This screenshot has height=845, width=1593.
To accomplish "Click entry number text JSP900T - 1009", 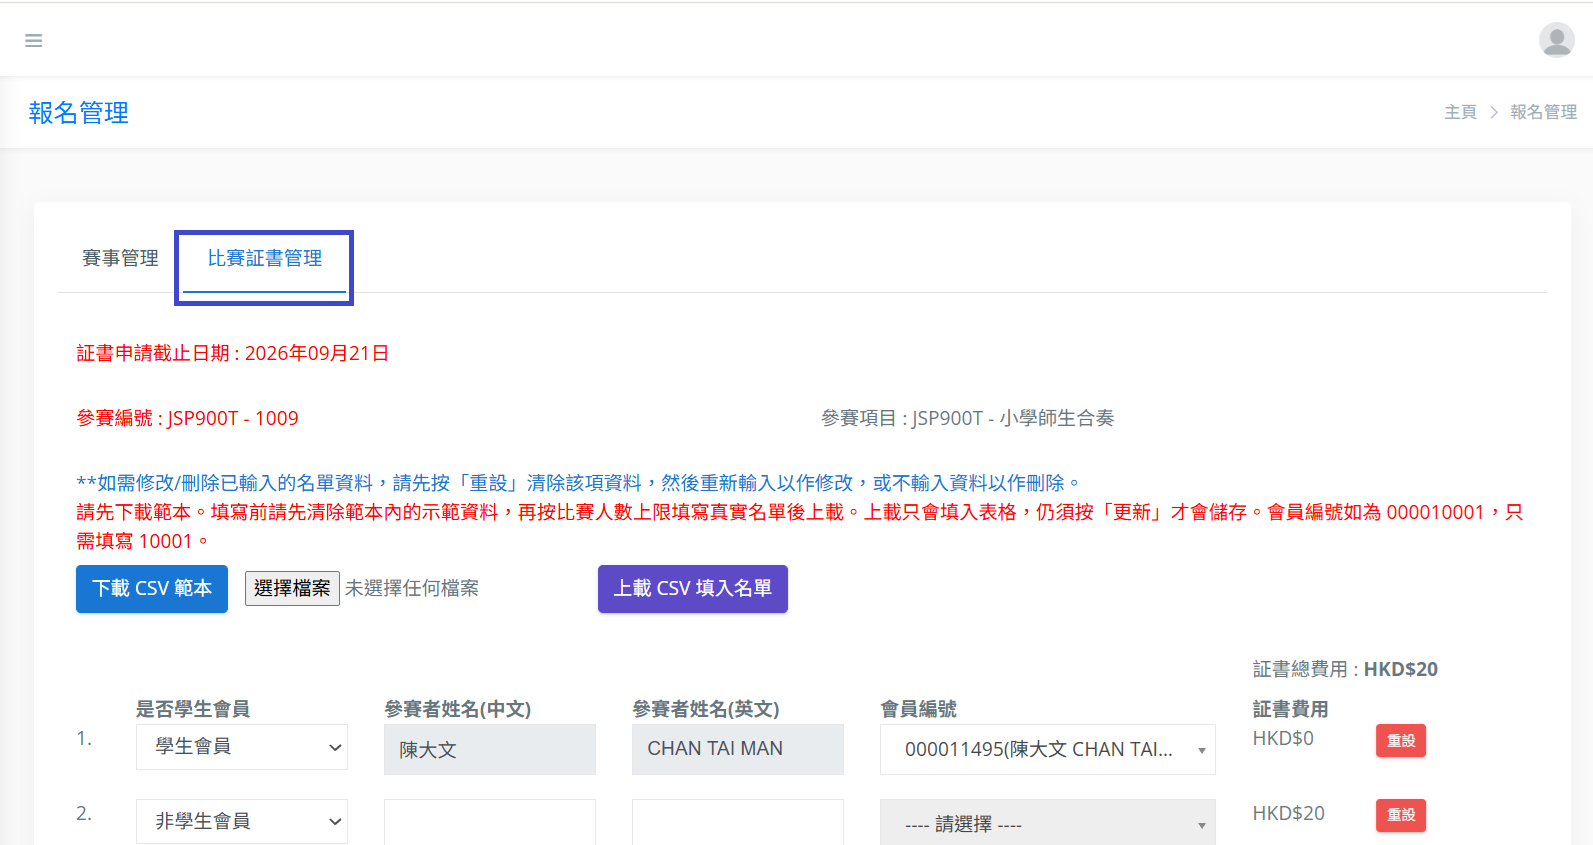I will tap(233, 418).
